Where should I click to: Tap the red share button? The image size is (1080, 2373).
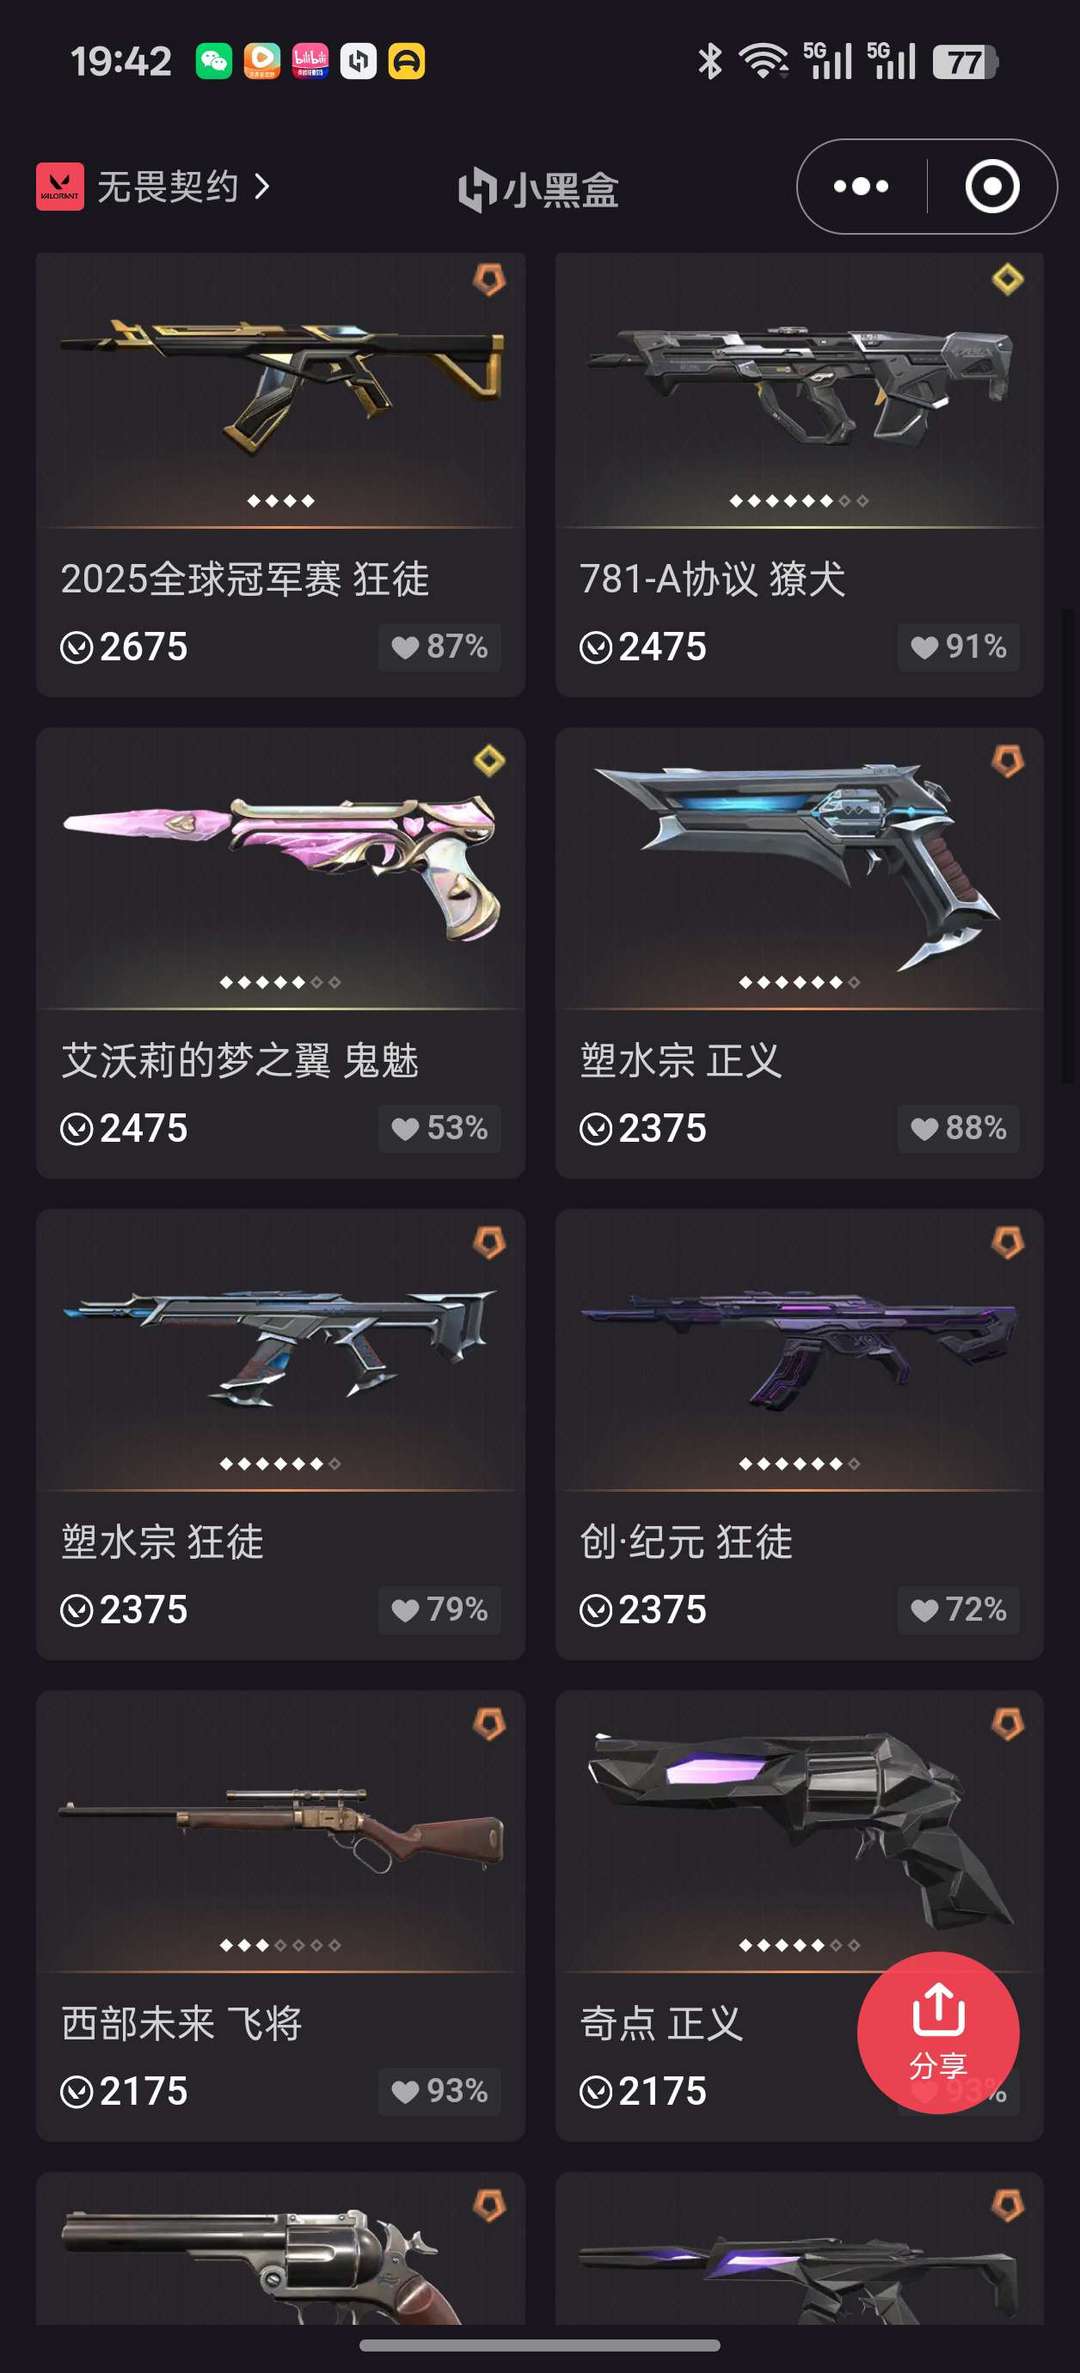click(938, 2032)
